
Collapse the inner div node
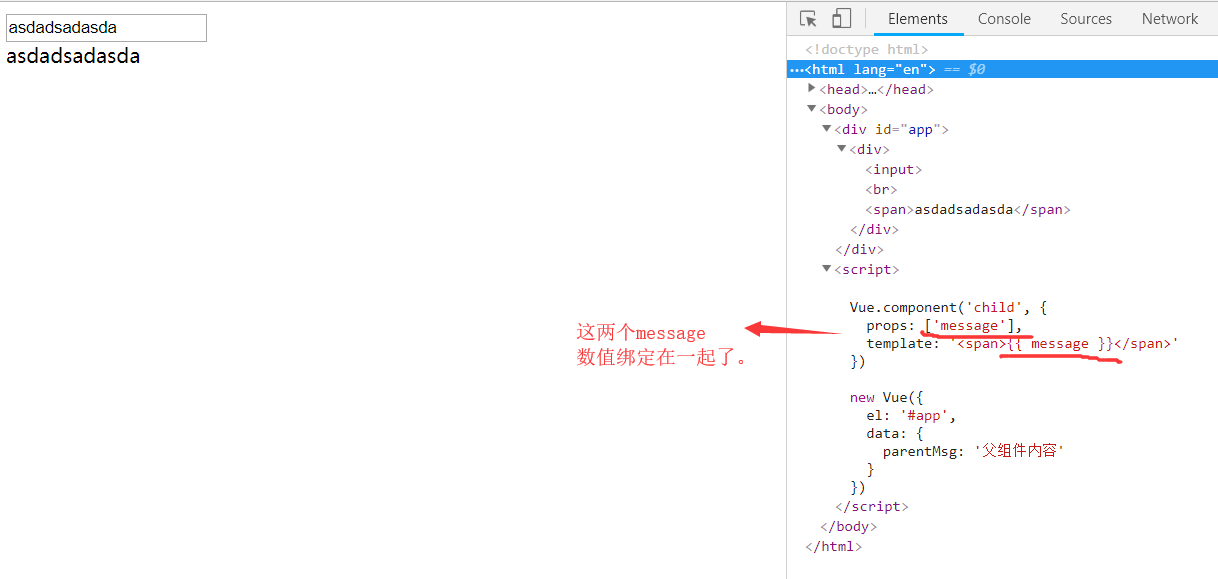coord(842,149)
